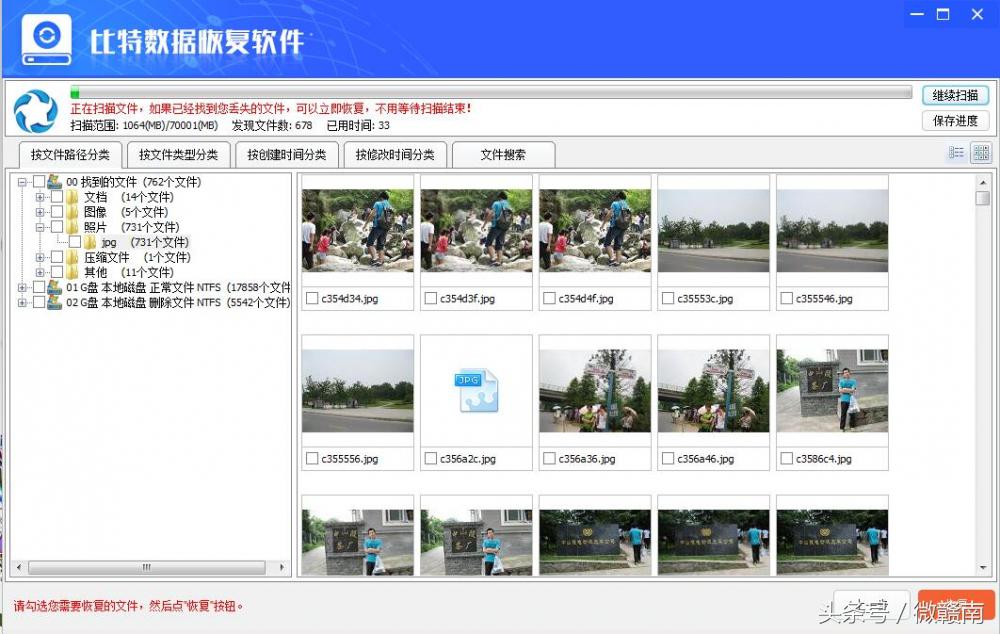
Task: Click the 压缩文件 folder icon
Action: point(71,257)
